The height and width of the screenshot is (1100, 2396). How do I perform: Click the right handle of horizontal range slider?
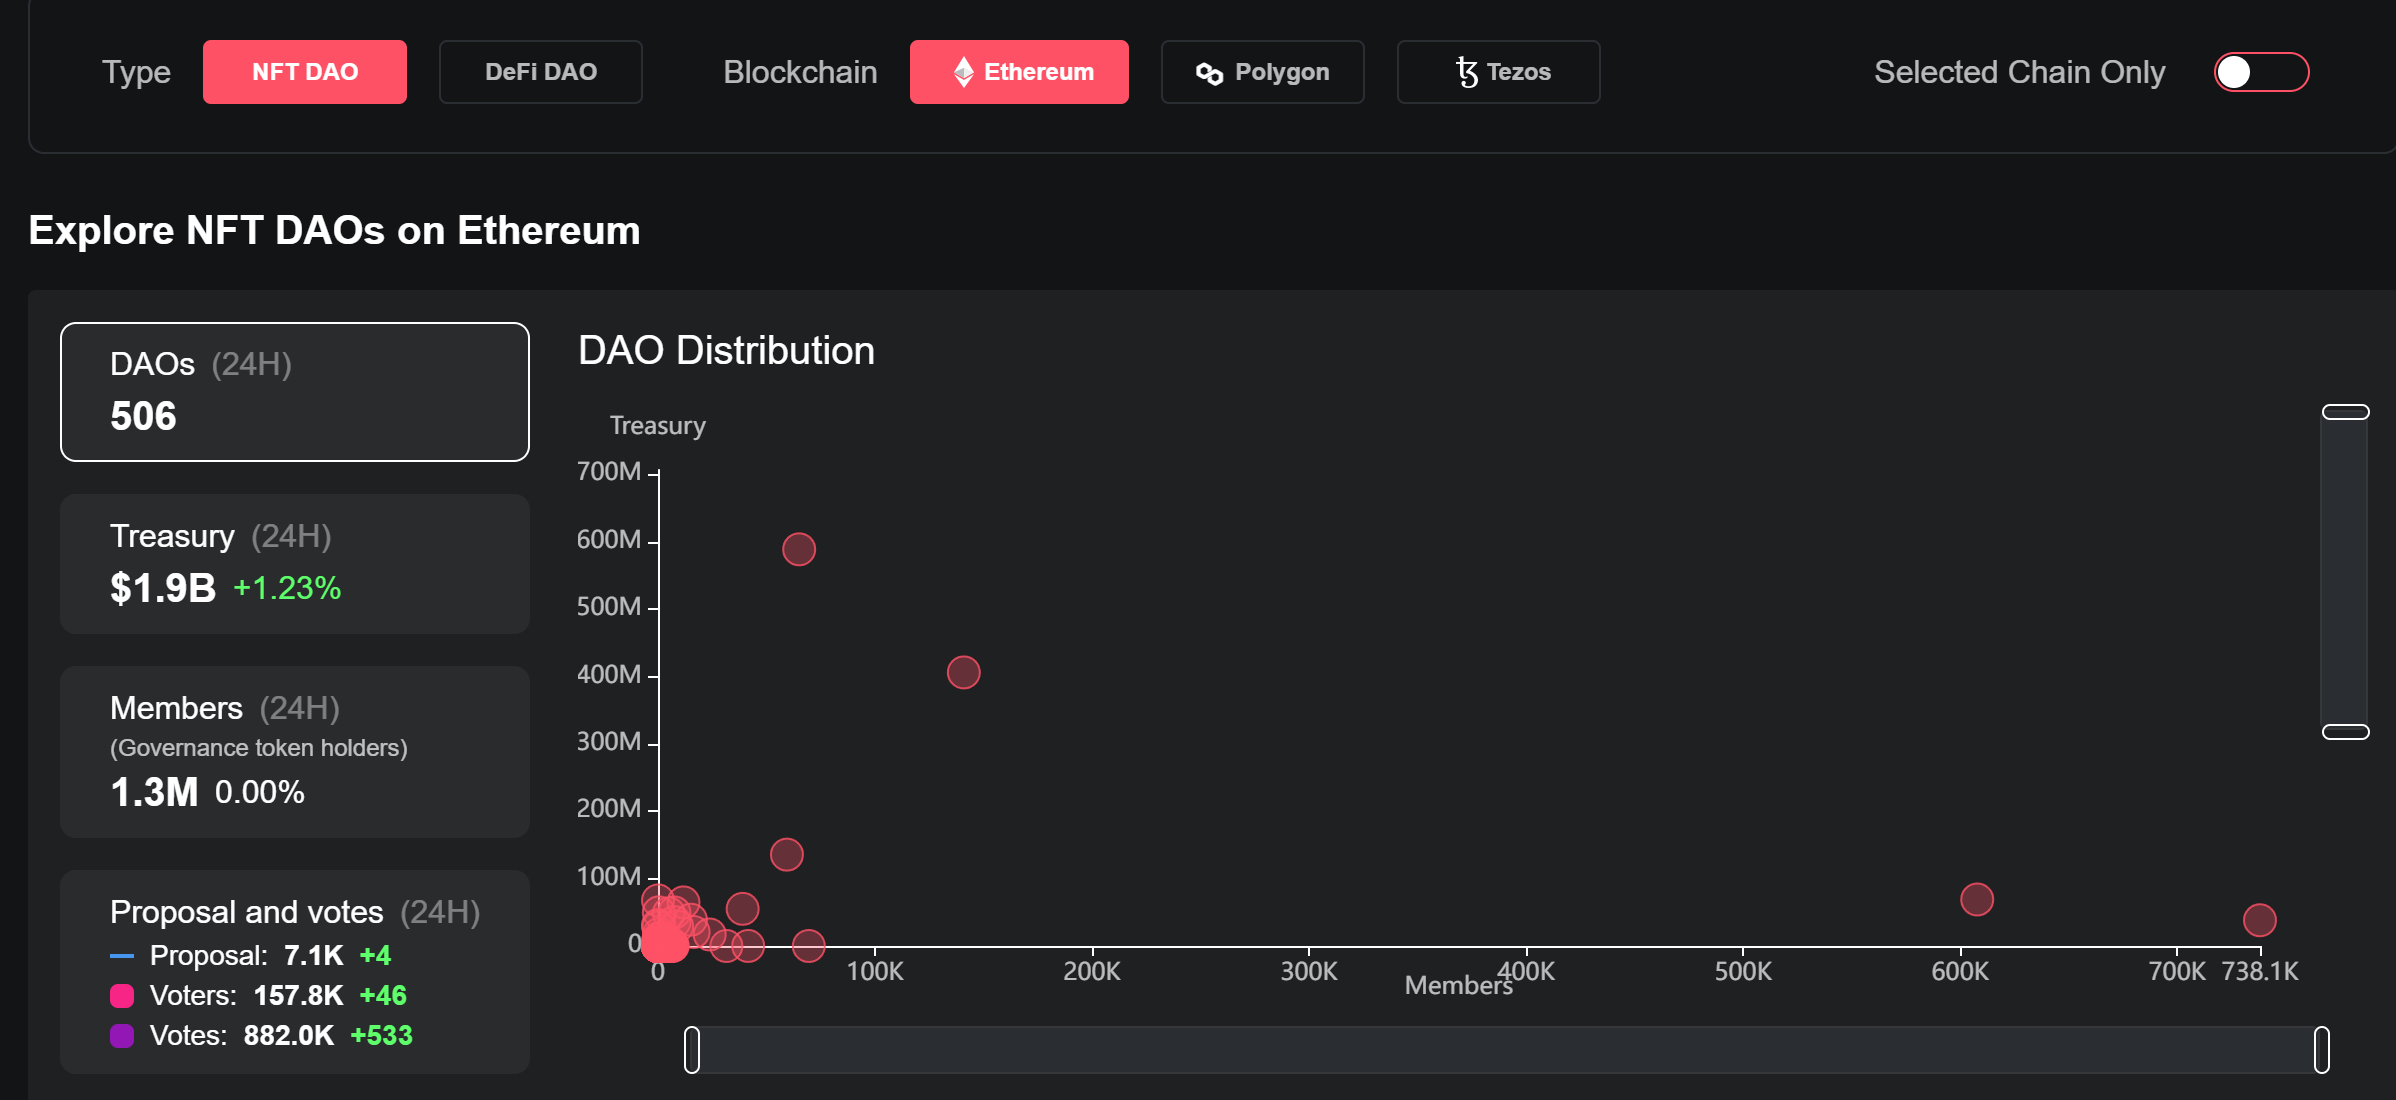coord(2321,1050)
